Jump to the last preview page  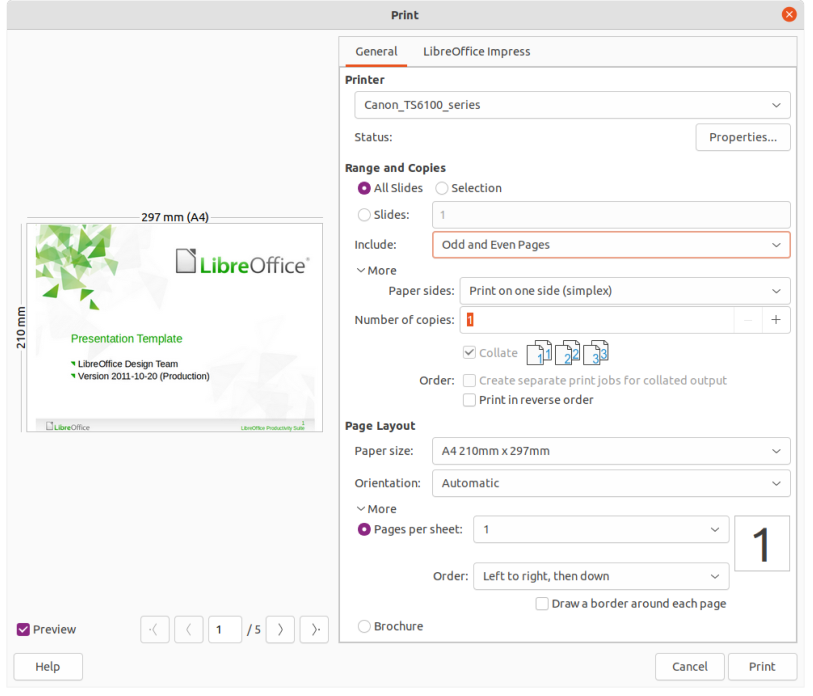[x=314, y=630]
